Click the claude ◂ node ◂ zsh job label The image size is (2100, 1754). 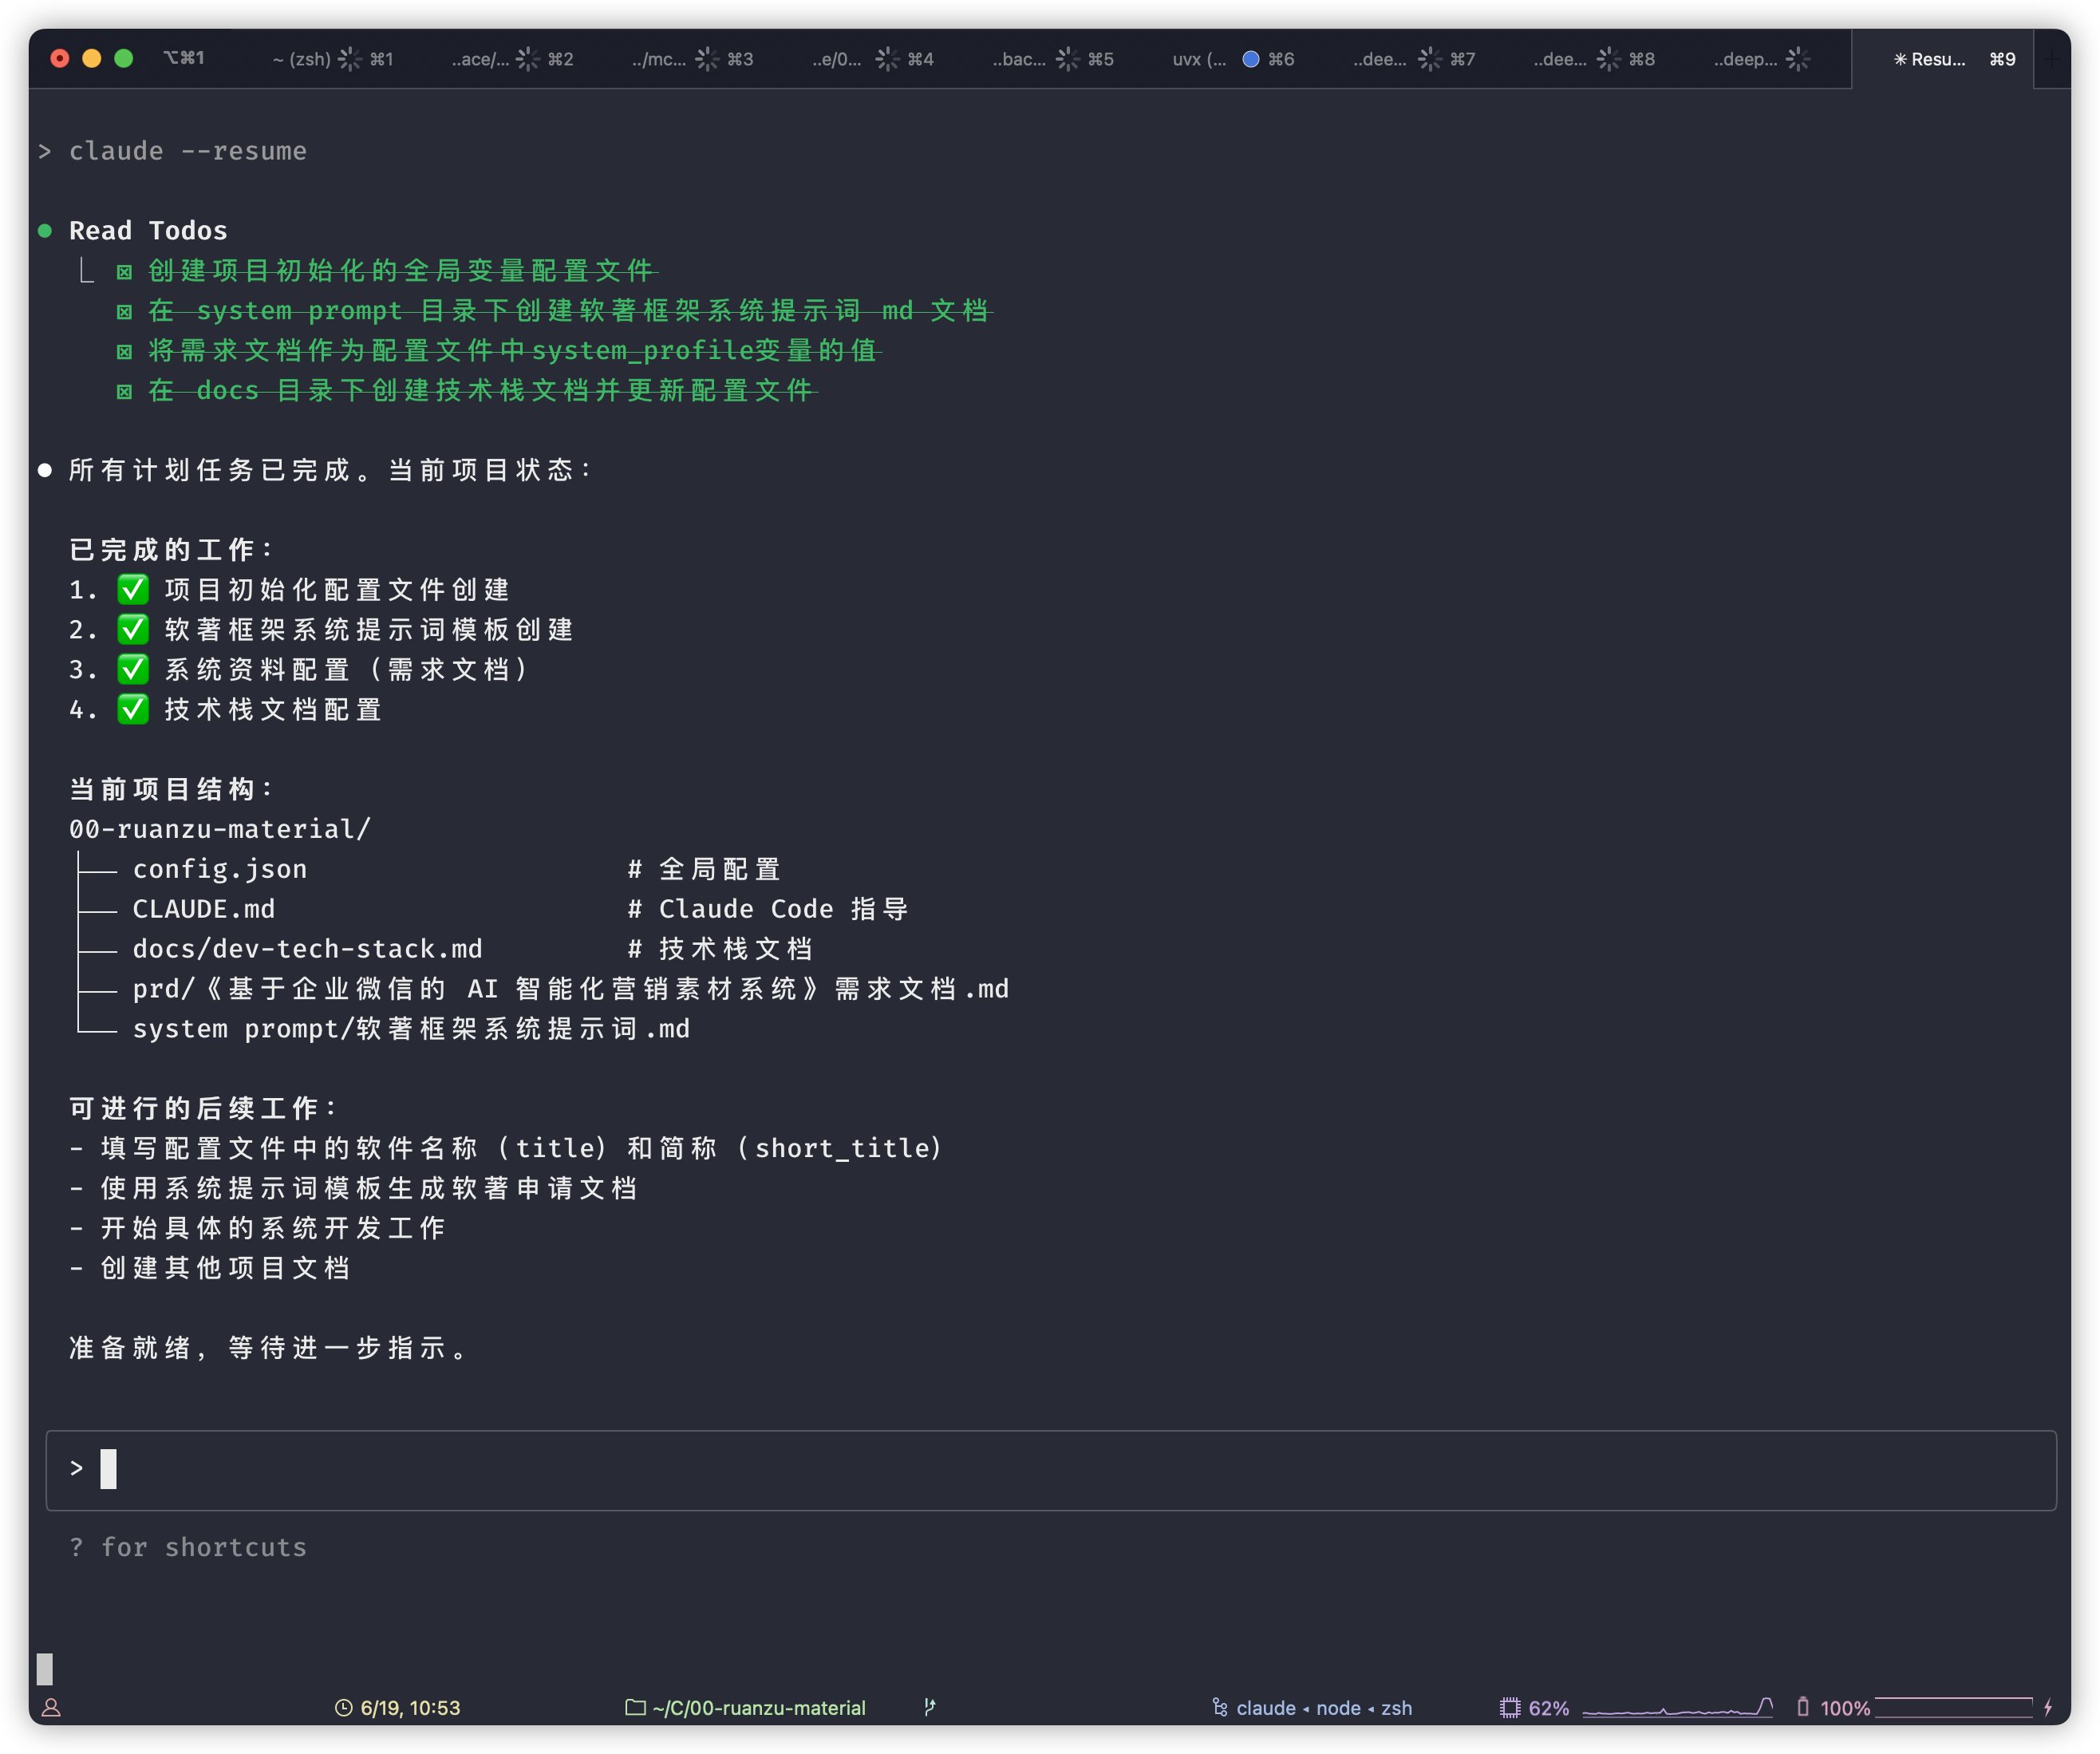click(1324, 1708)
